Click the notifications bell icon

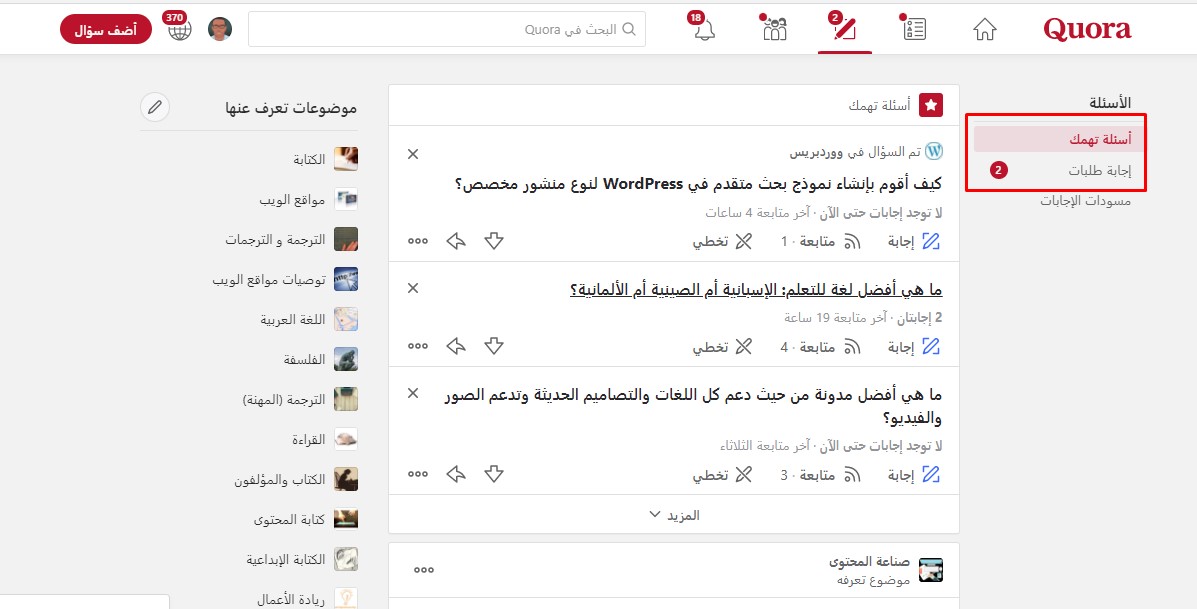tap(705, 30)
